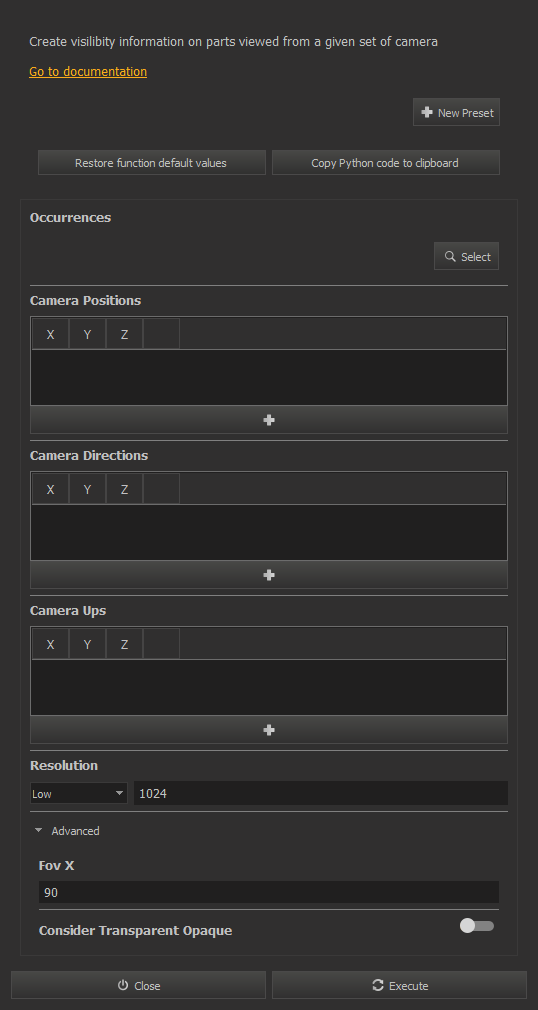Open the Low resolution dropdown
The width and height of the screenshot is (538, 1010).
point(79,794)
